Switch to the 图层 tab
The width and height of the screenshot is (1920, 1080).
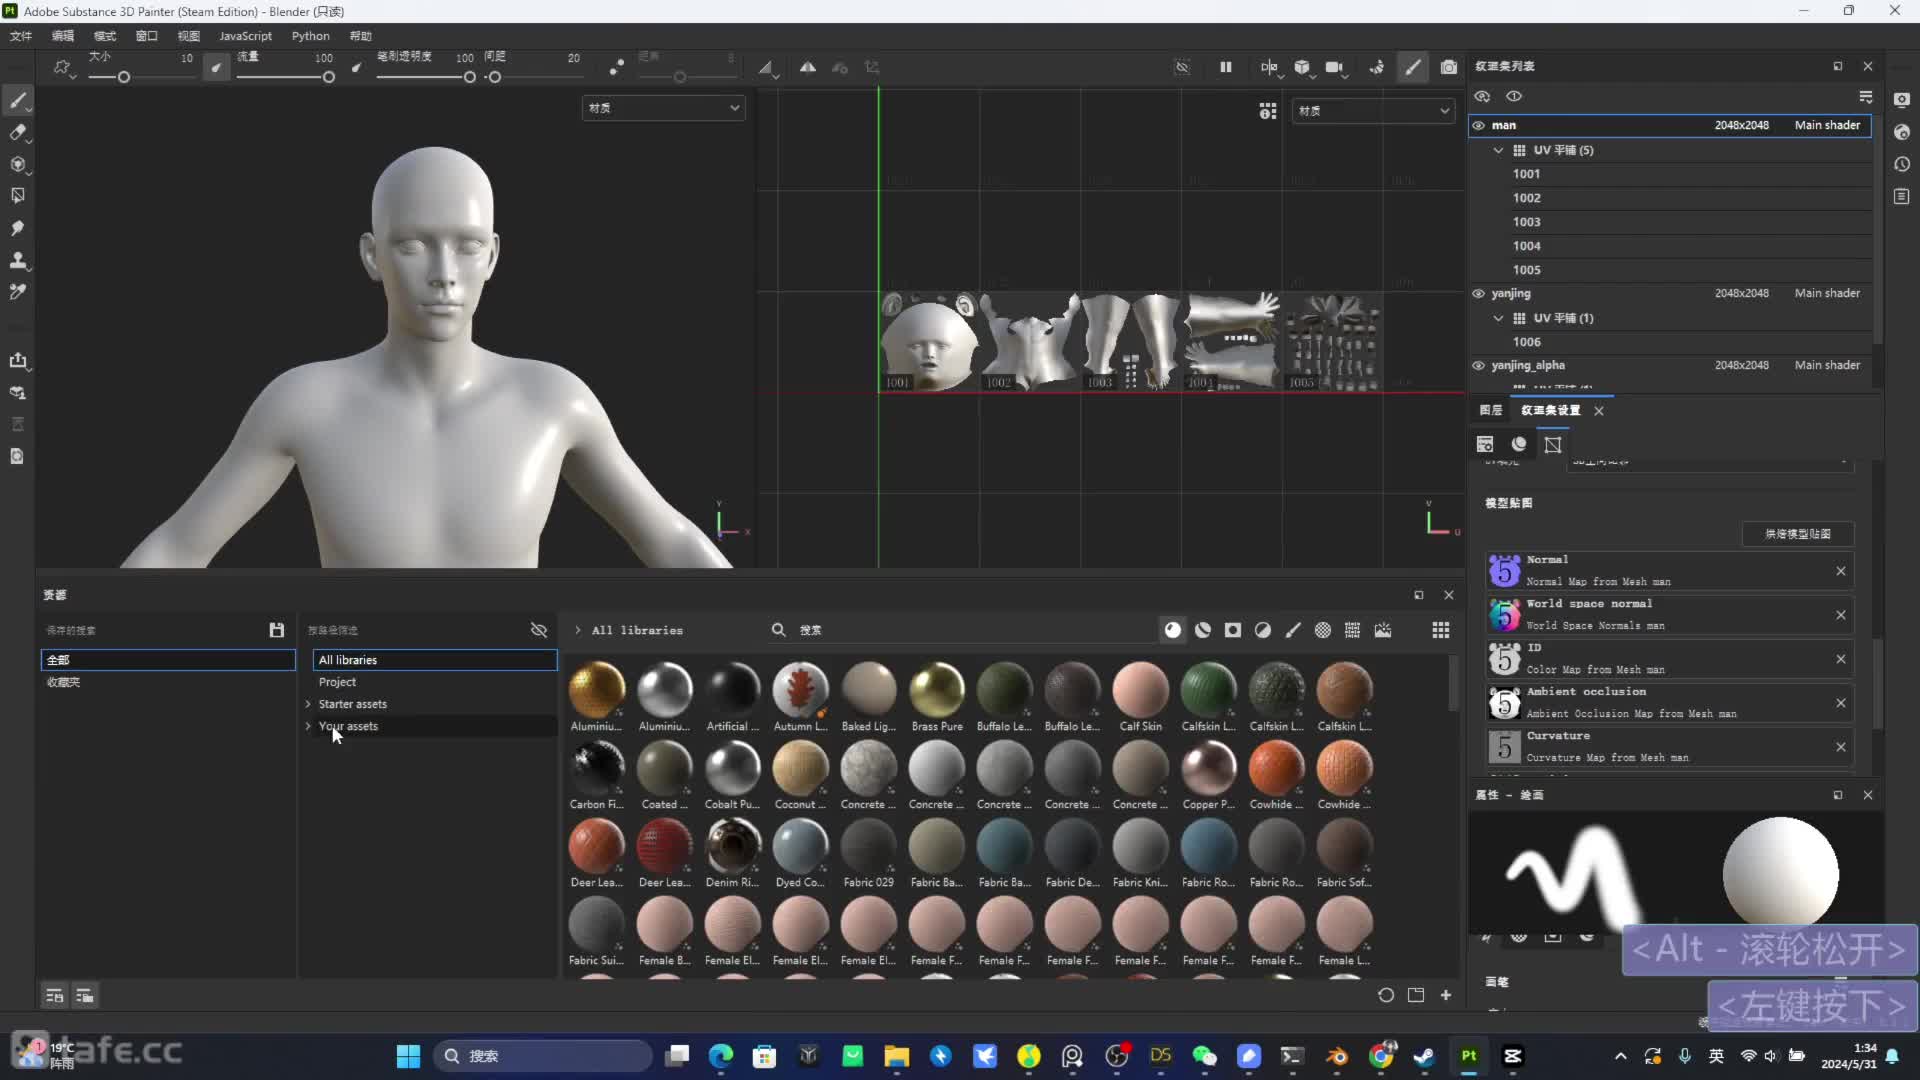tap(1491, 410)
